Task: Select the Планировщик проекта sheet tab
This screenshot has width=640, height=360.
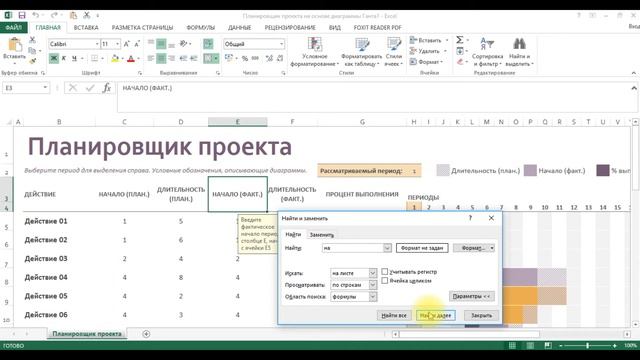Action: [87, 334]
